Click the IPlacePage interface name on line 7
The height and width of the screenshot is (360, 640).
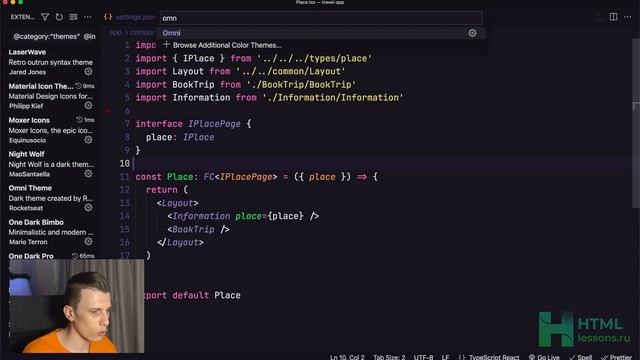[x=214, y=124]
